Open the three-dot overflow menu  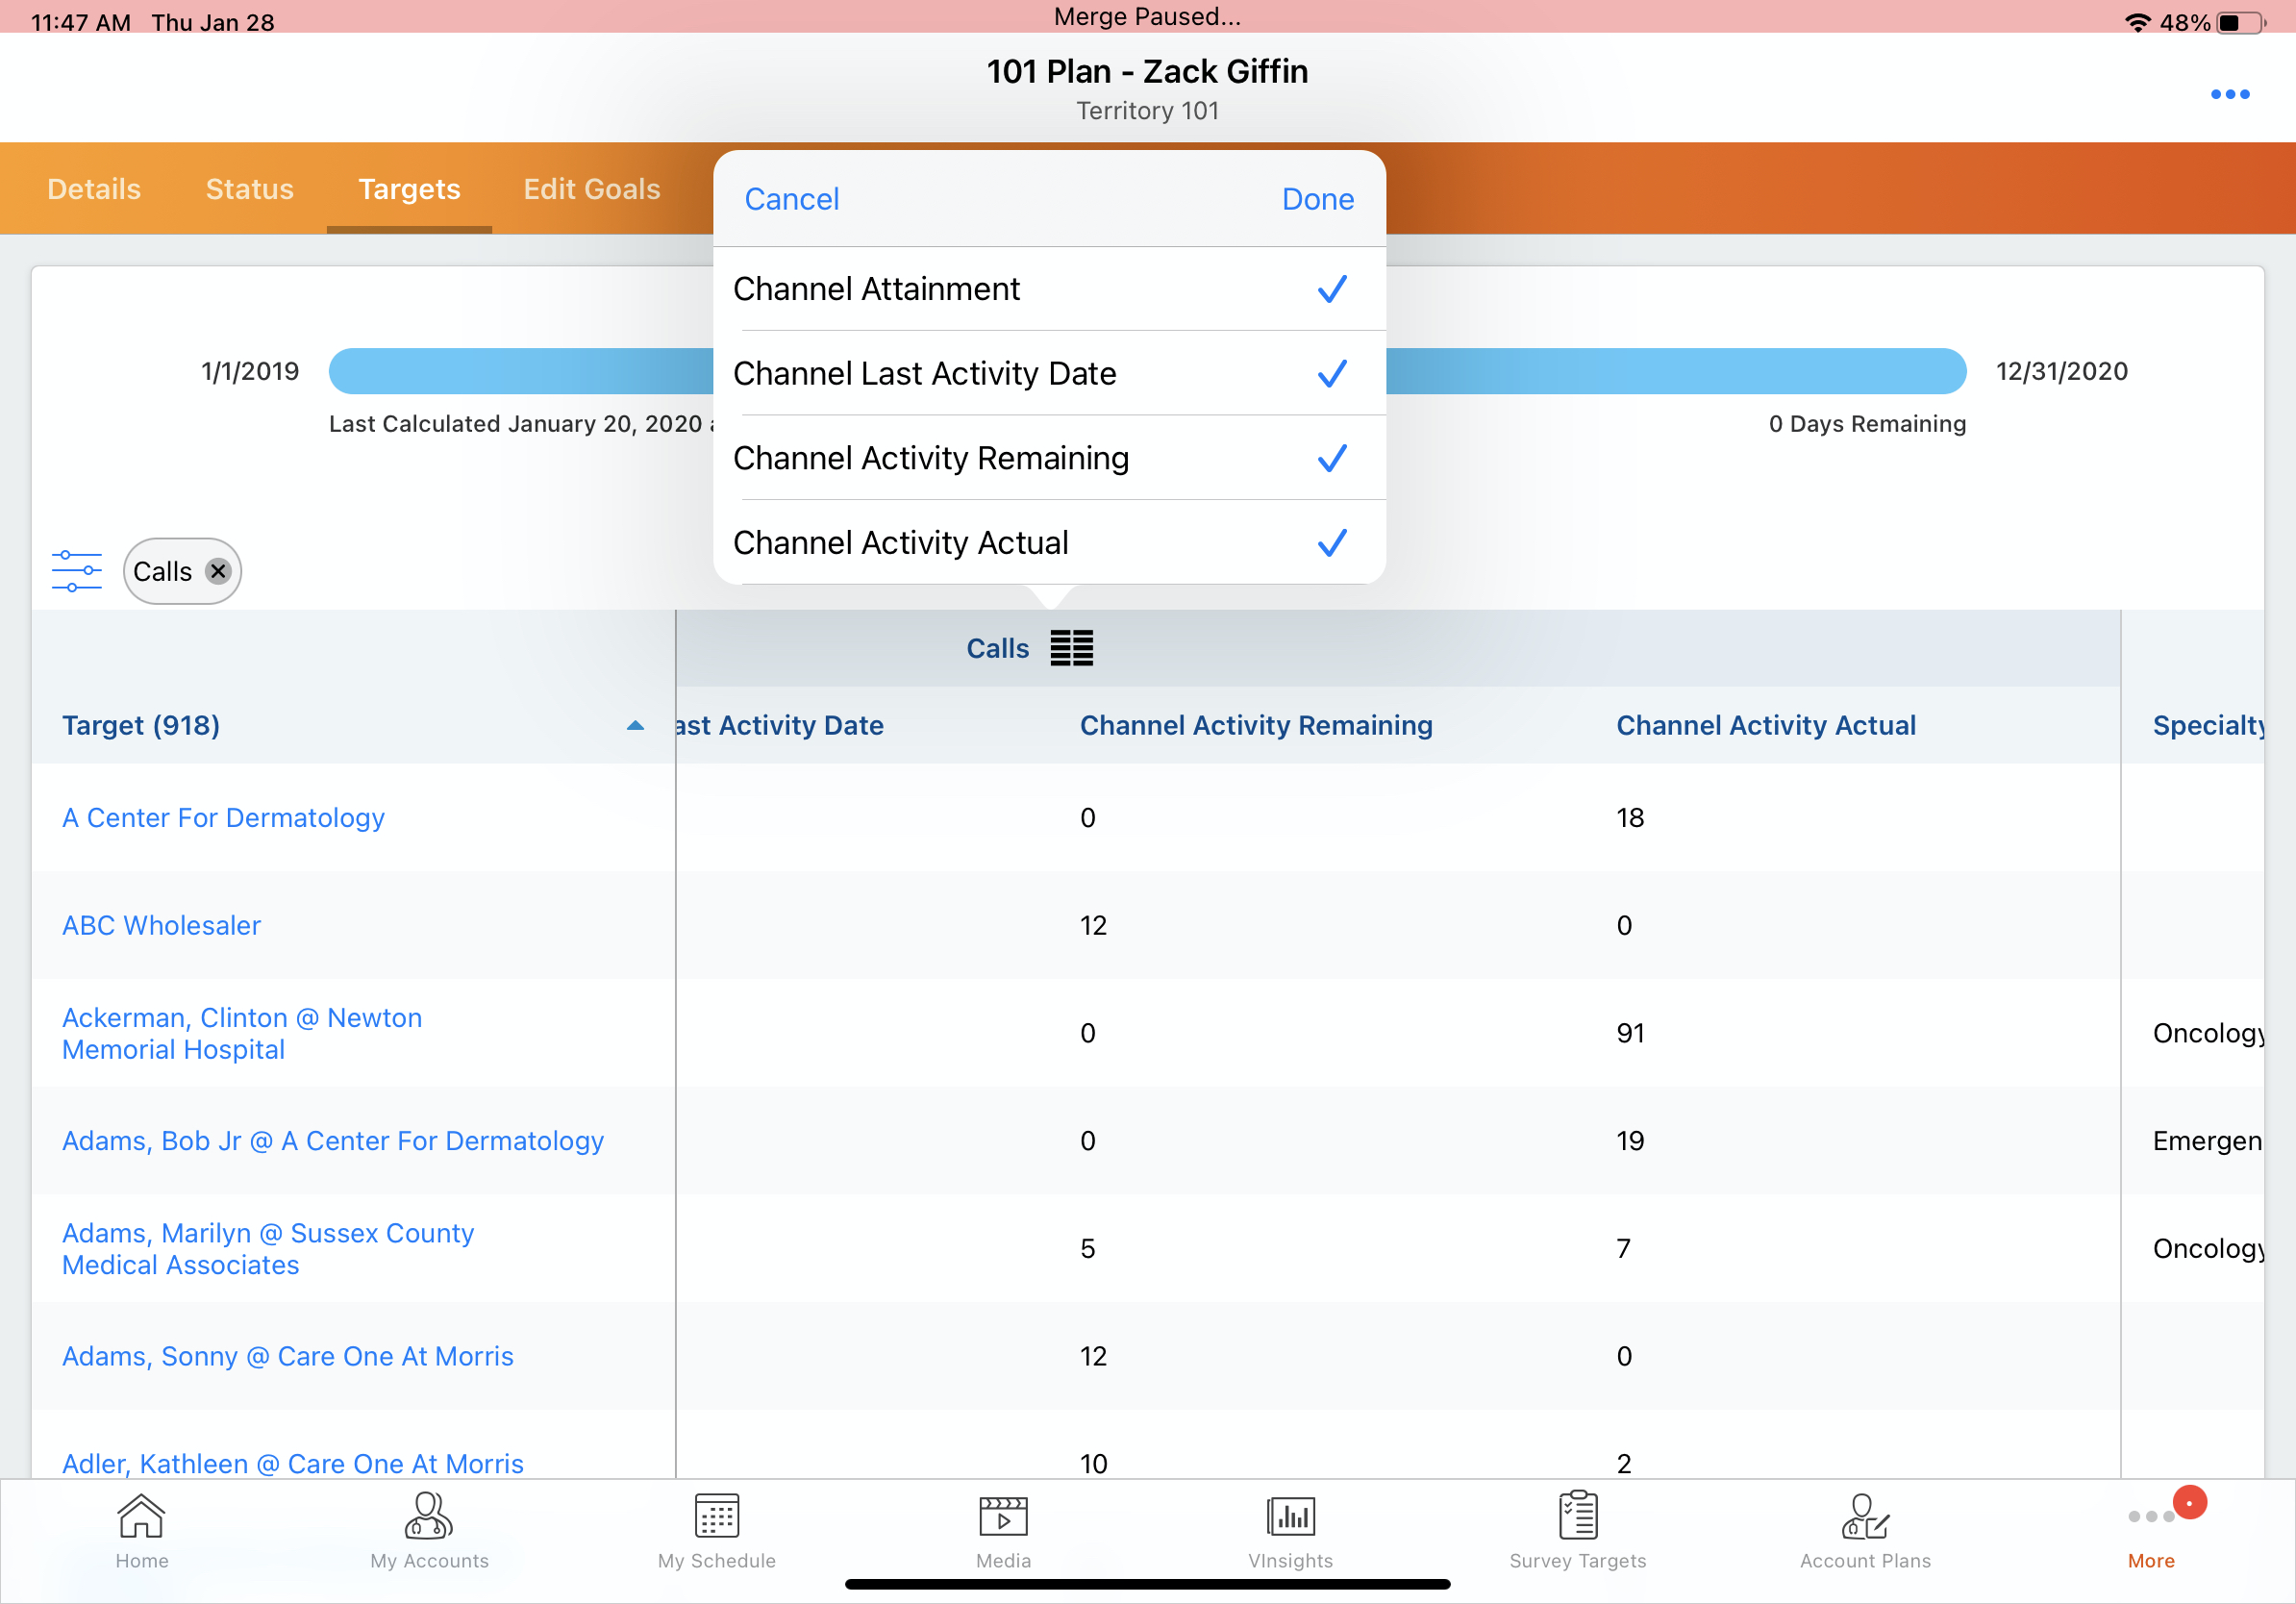pyautogui.click(x=2229, y=94)
